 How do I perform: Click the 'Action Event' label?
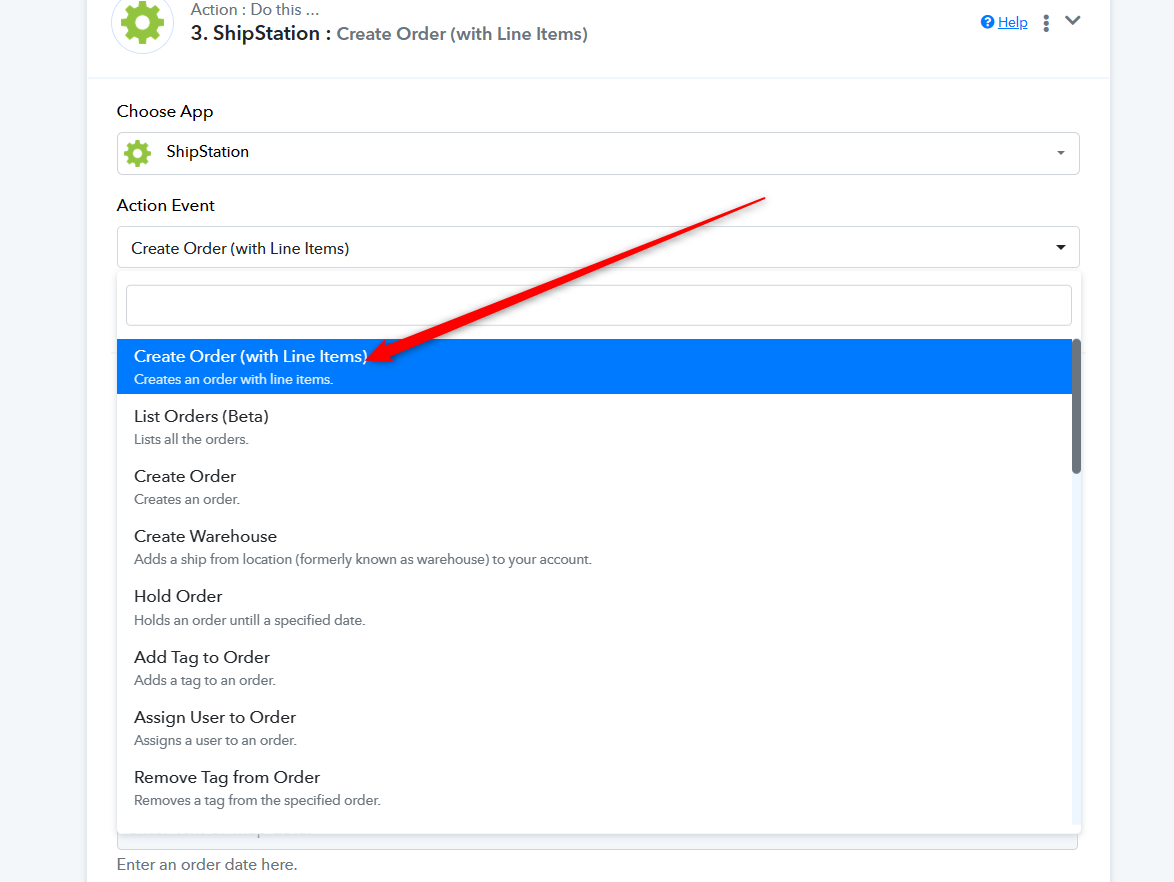point(165,205)
